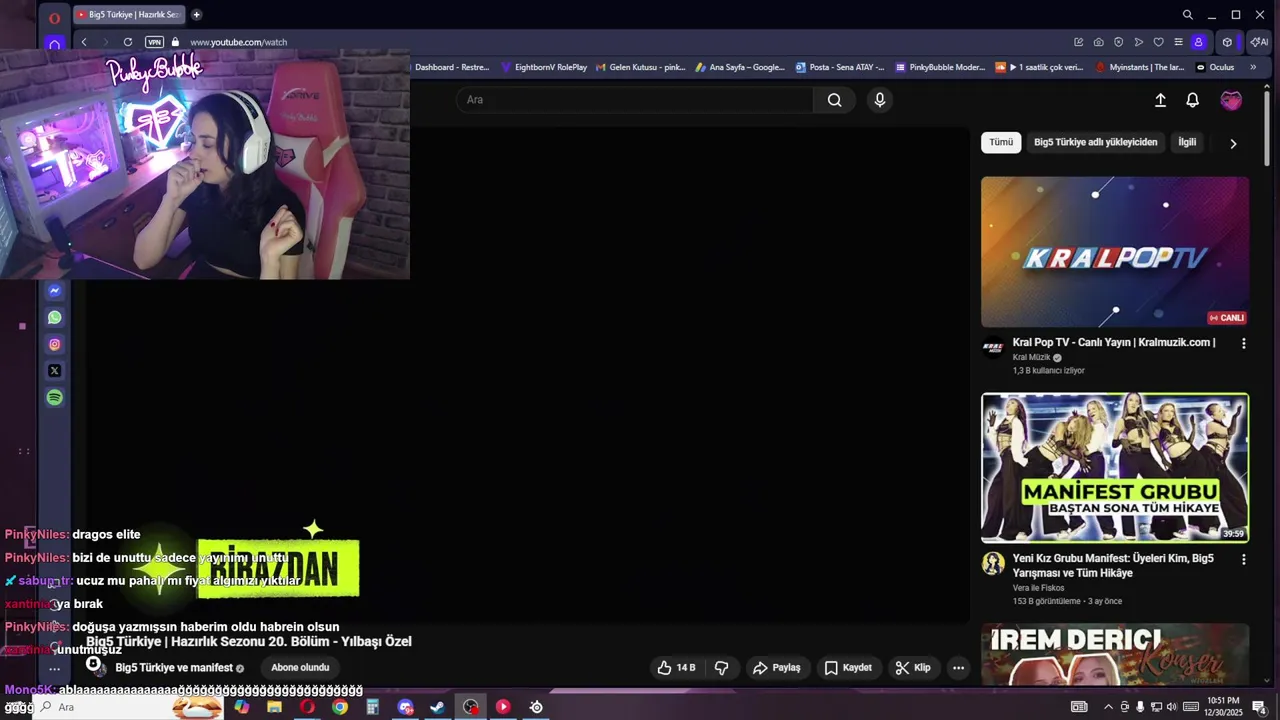
Task: Open volume control in system tray
Action: click(x=1172, y=707)
